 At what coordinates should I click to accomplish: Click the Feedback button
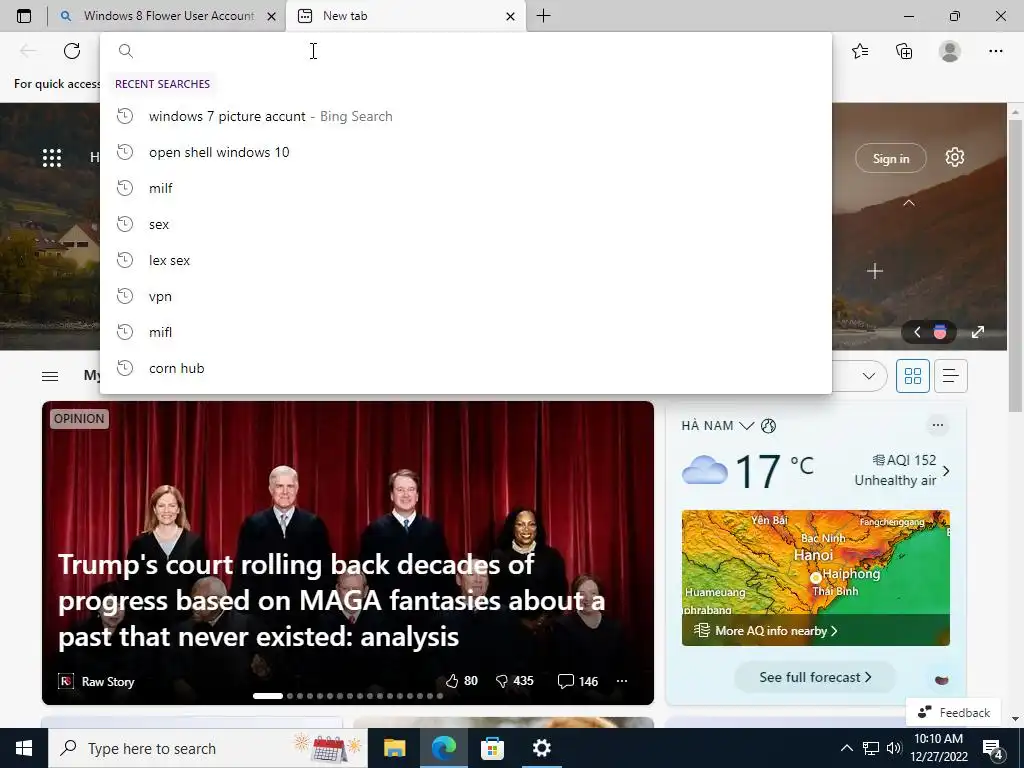click(953, 712)
